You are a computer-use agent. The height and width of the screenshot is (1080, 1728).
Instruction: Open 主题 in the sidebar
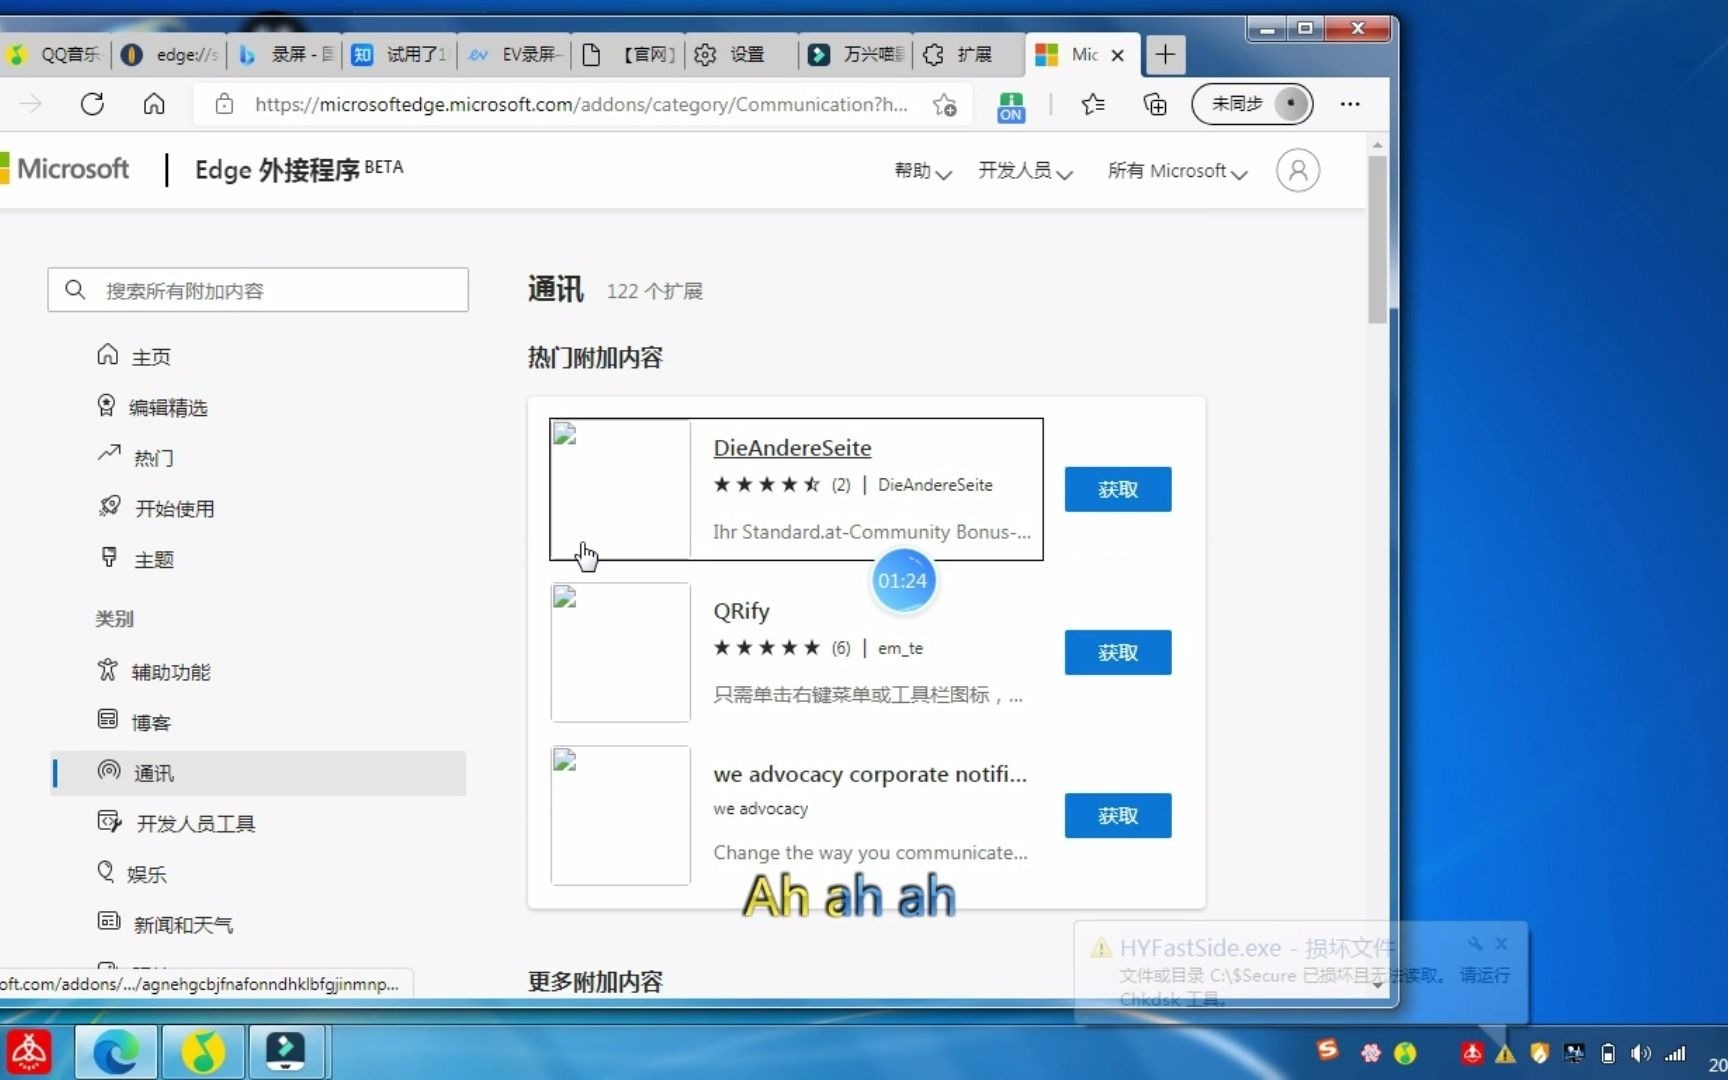click(135, 559)
